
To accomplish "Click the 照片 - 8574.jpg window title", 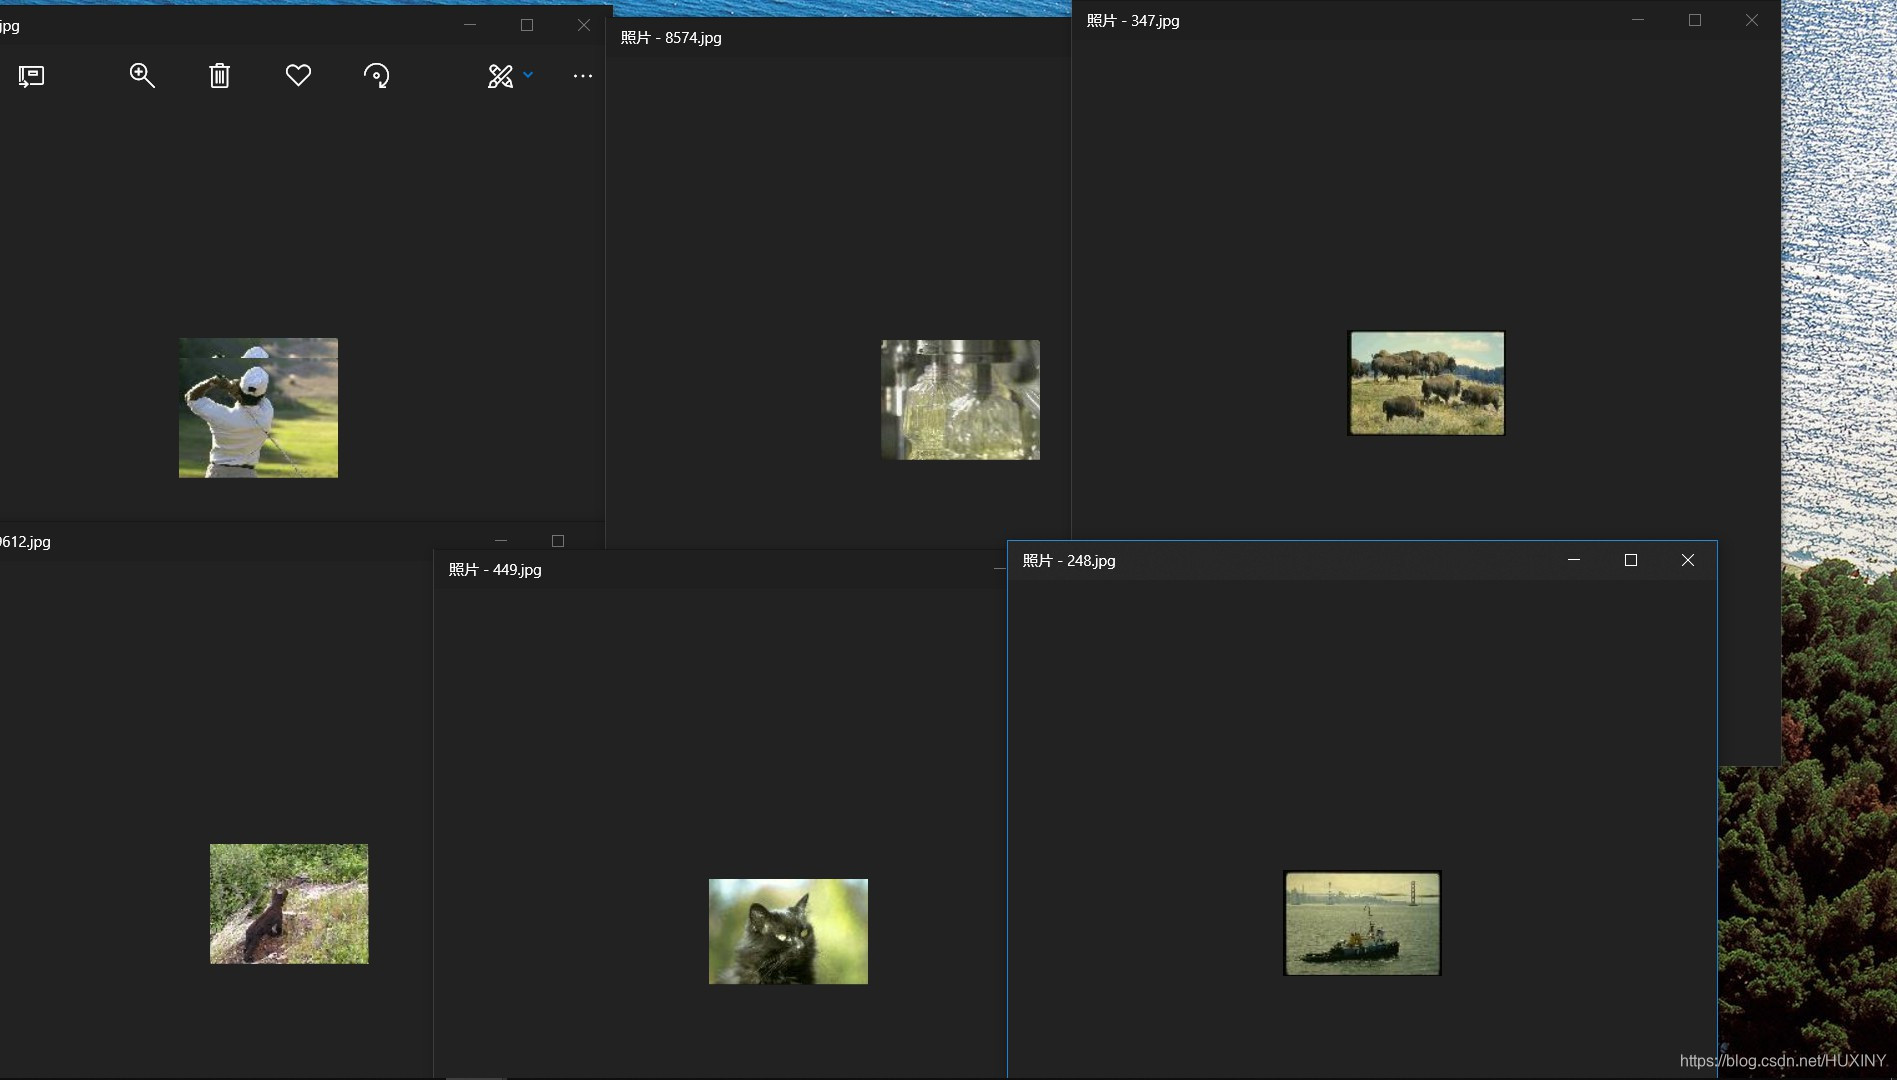I will pos(671,38).
